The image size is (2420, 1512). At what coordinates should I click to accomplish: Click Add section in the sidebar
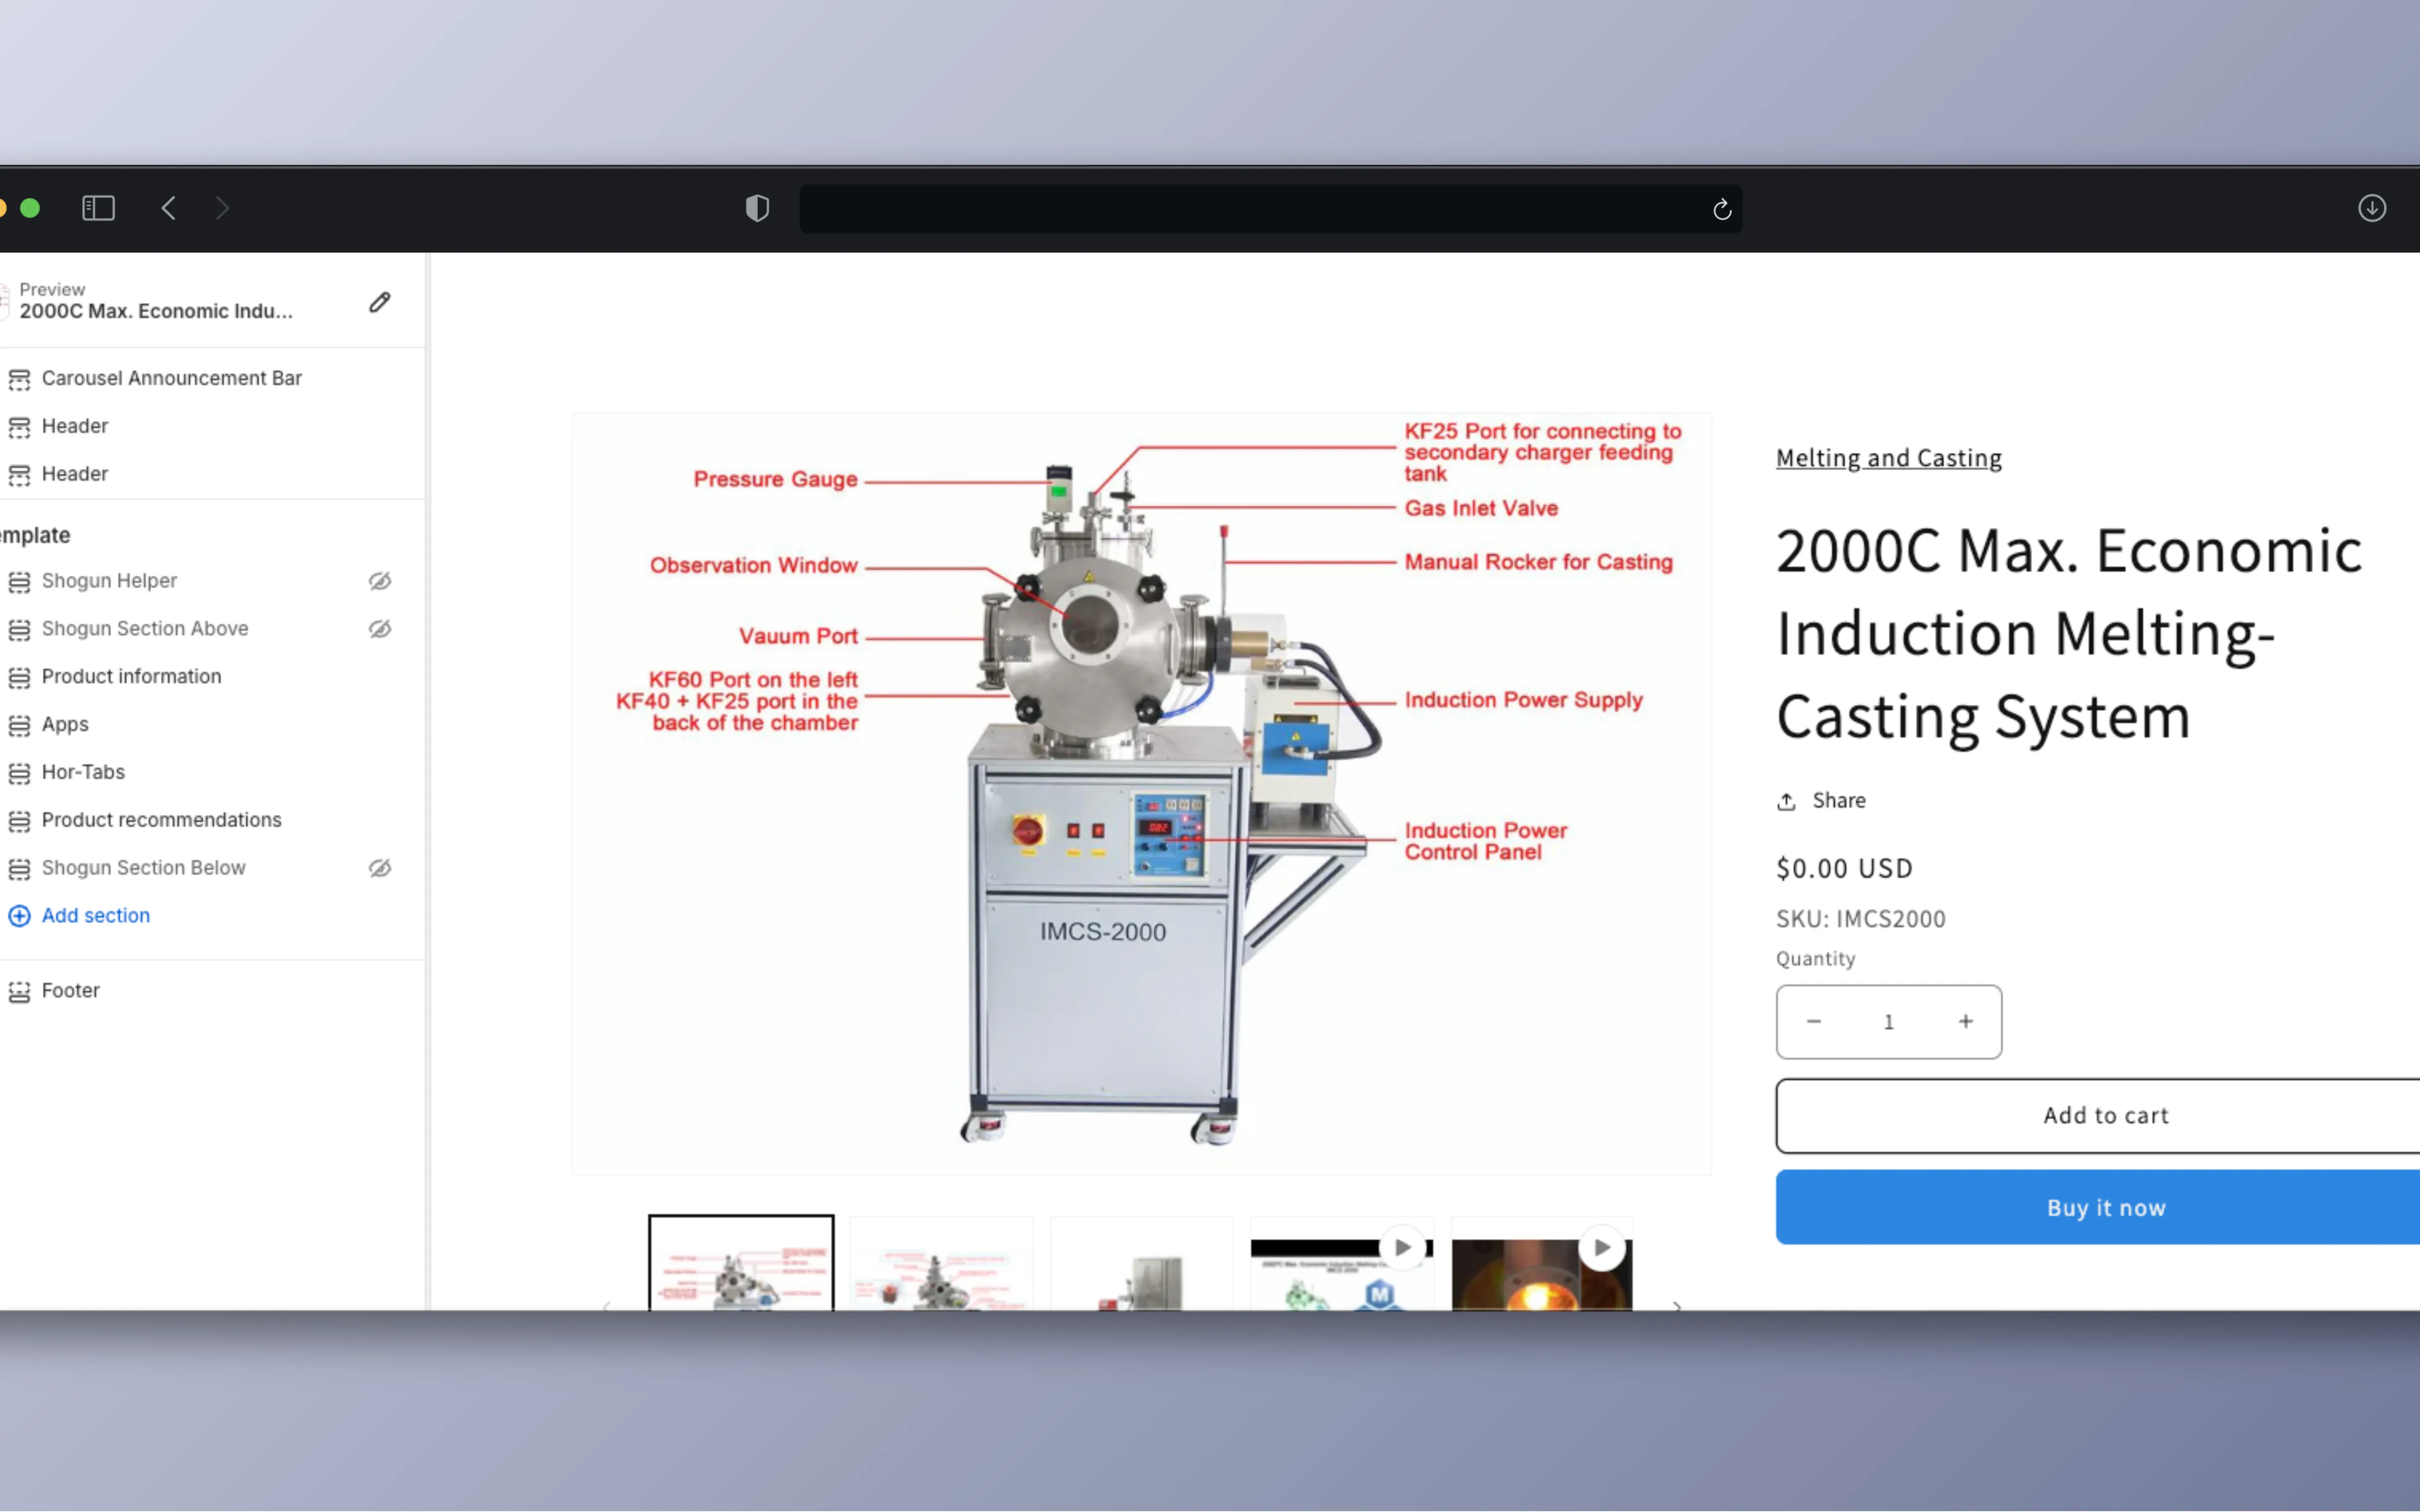coord(95,915)
